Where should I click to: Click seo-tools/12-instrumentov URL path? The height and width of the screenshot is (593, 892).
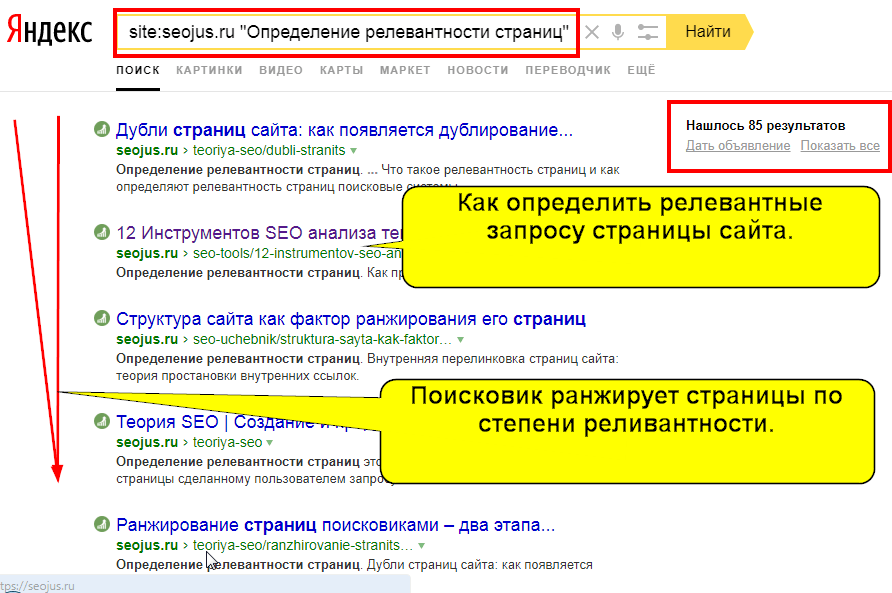(x=298, y=253)
